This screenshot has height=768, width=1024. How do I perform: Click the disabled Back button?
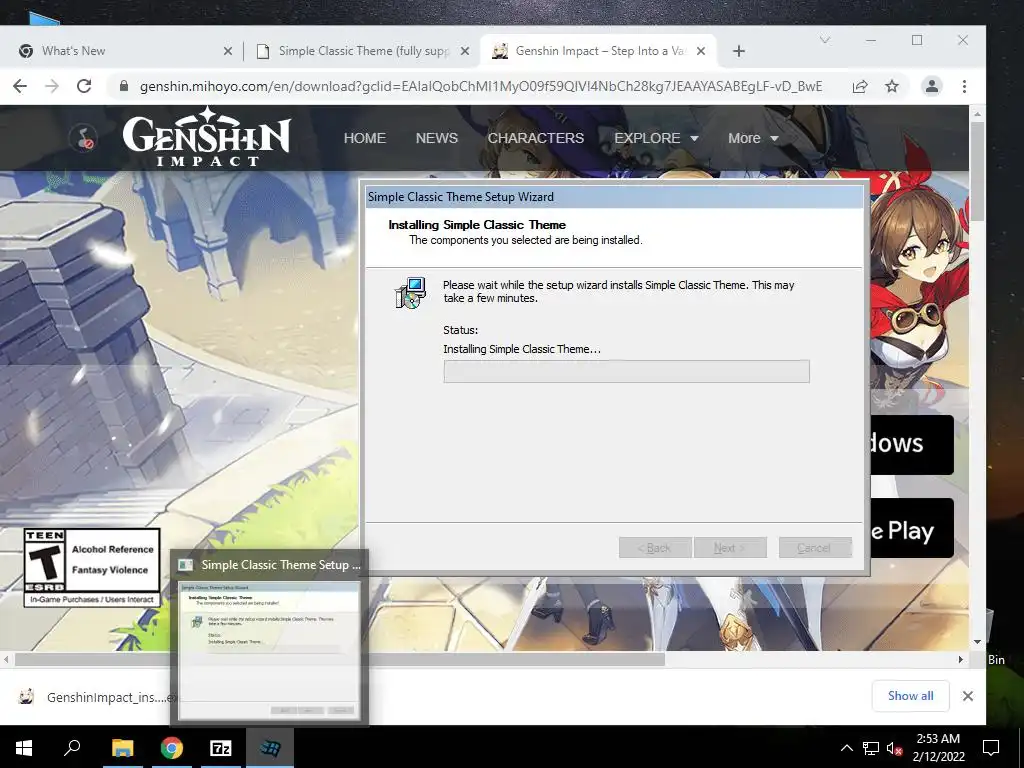(655, 547)
